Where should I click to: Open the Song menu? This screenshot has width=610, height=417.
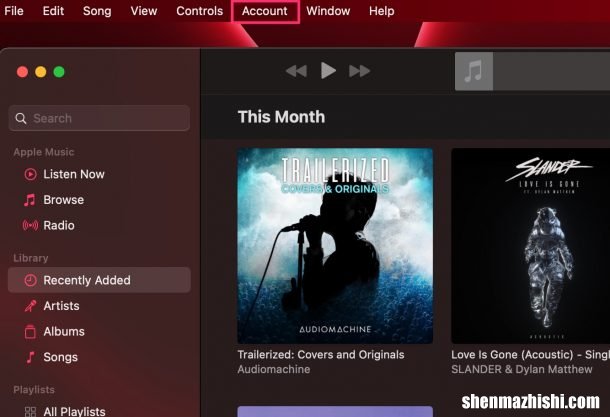tap(97, 11)
